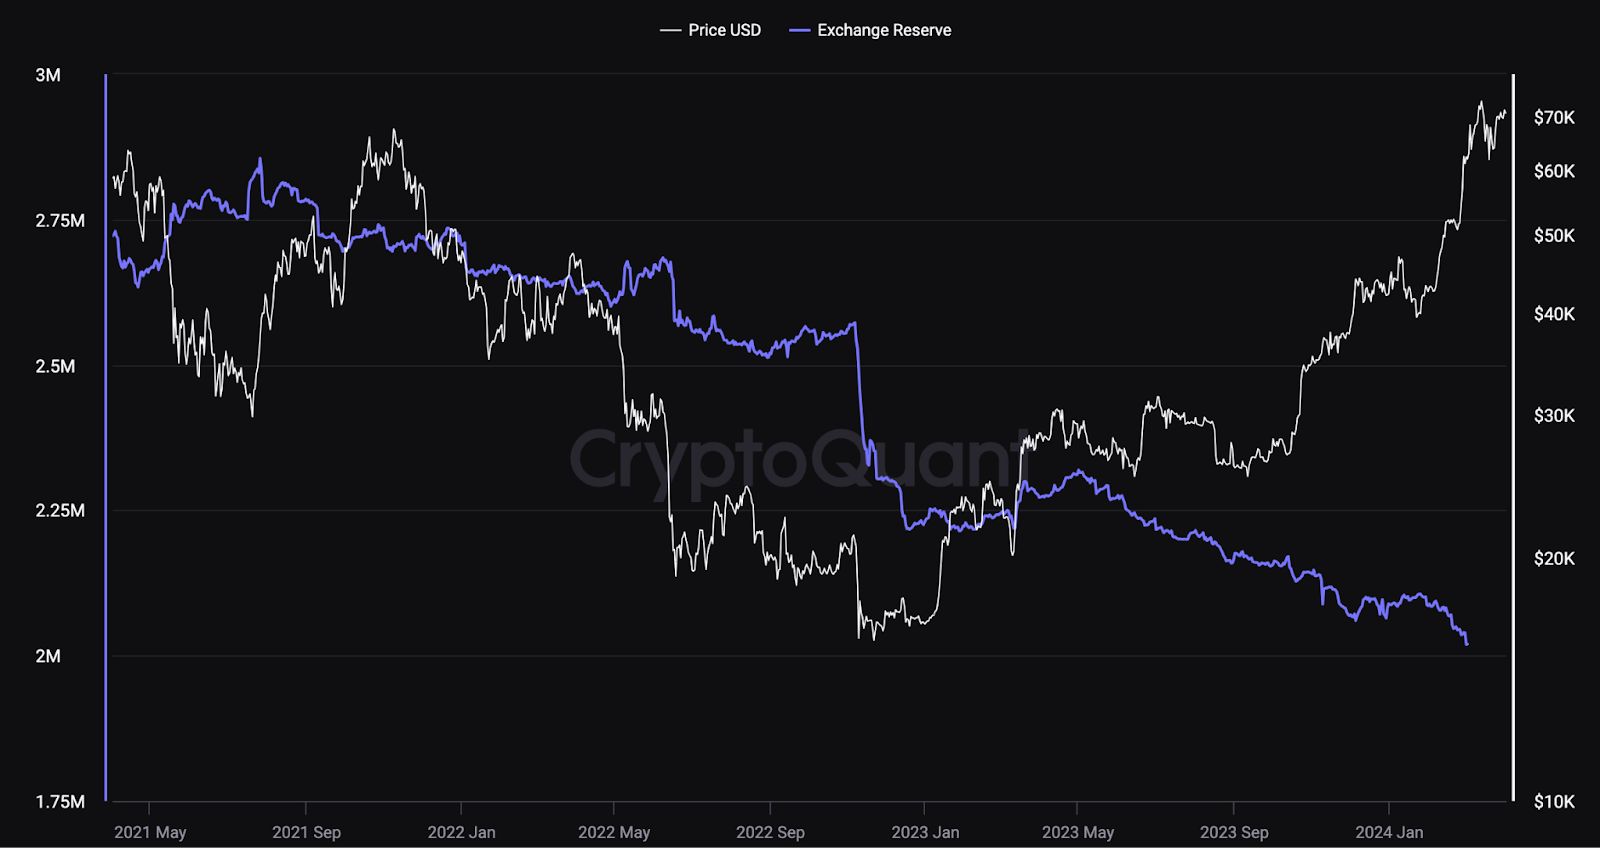Image resolution: width=1600 pixels, height=848 pixels.
Task: Click the $50K label on the right axis
Action: [1554, 236]
